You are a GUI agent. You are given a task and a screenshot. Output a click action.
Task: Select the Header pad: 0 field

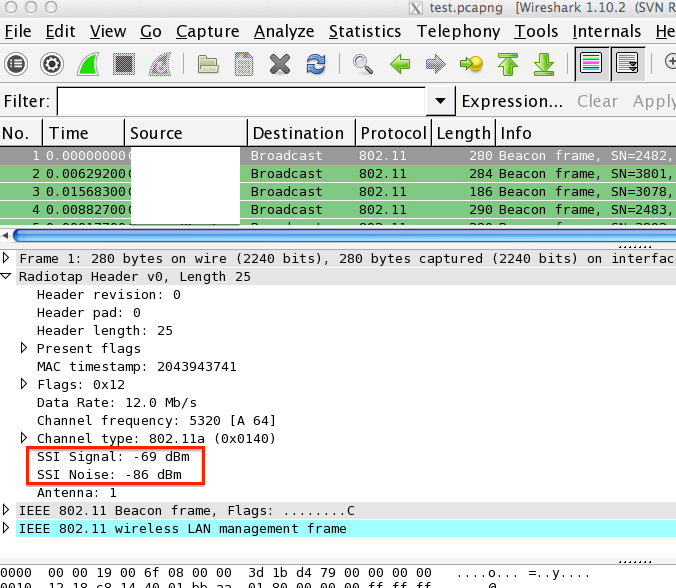click(89, 313)
